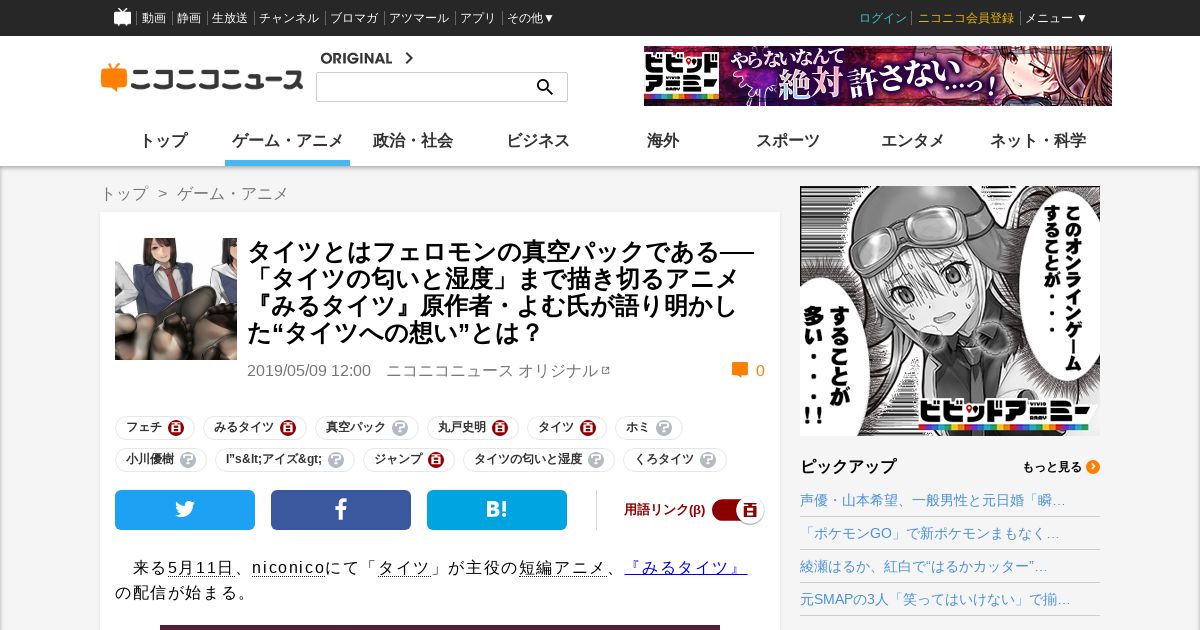Switch to スポーツ tab
1200x630 pixels.
coord(788,141)
